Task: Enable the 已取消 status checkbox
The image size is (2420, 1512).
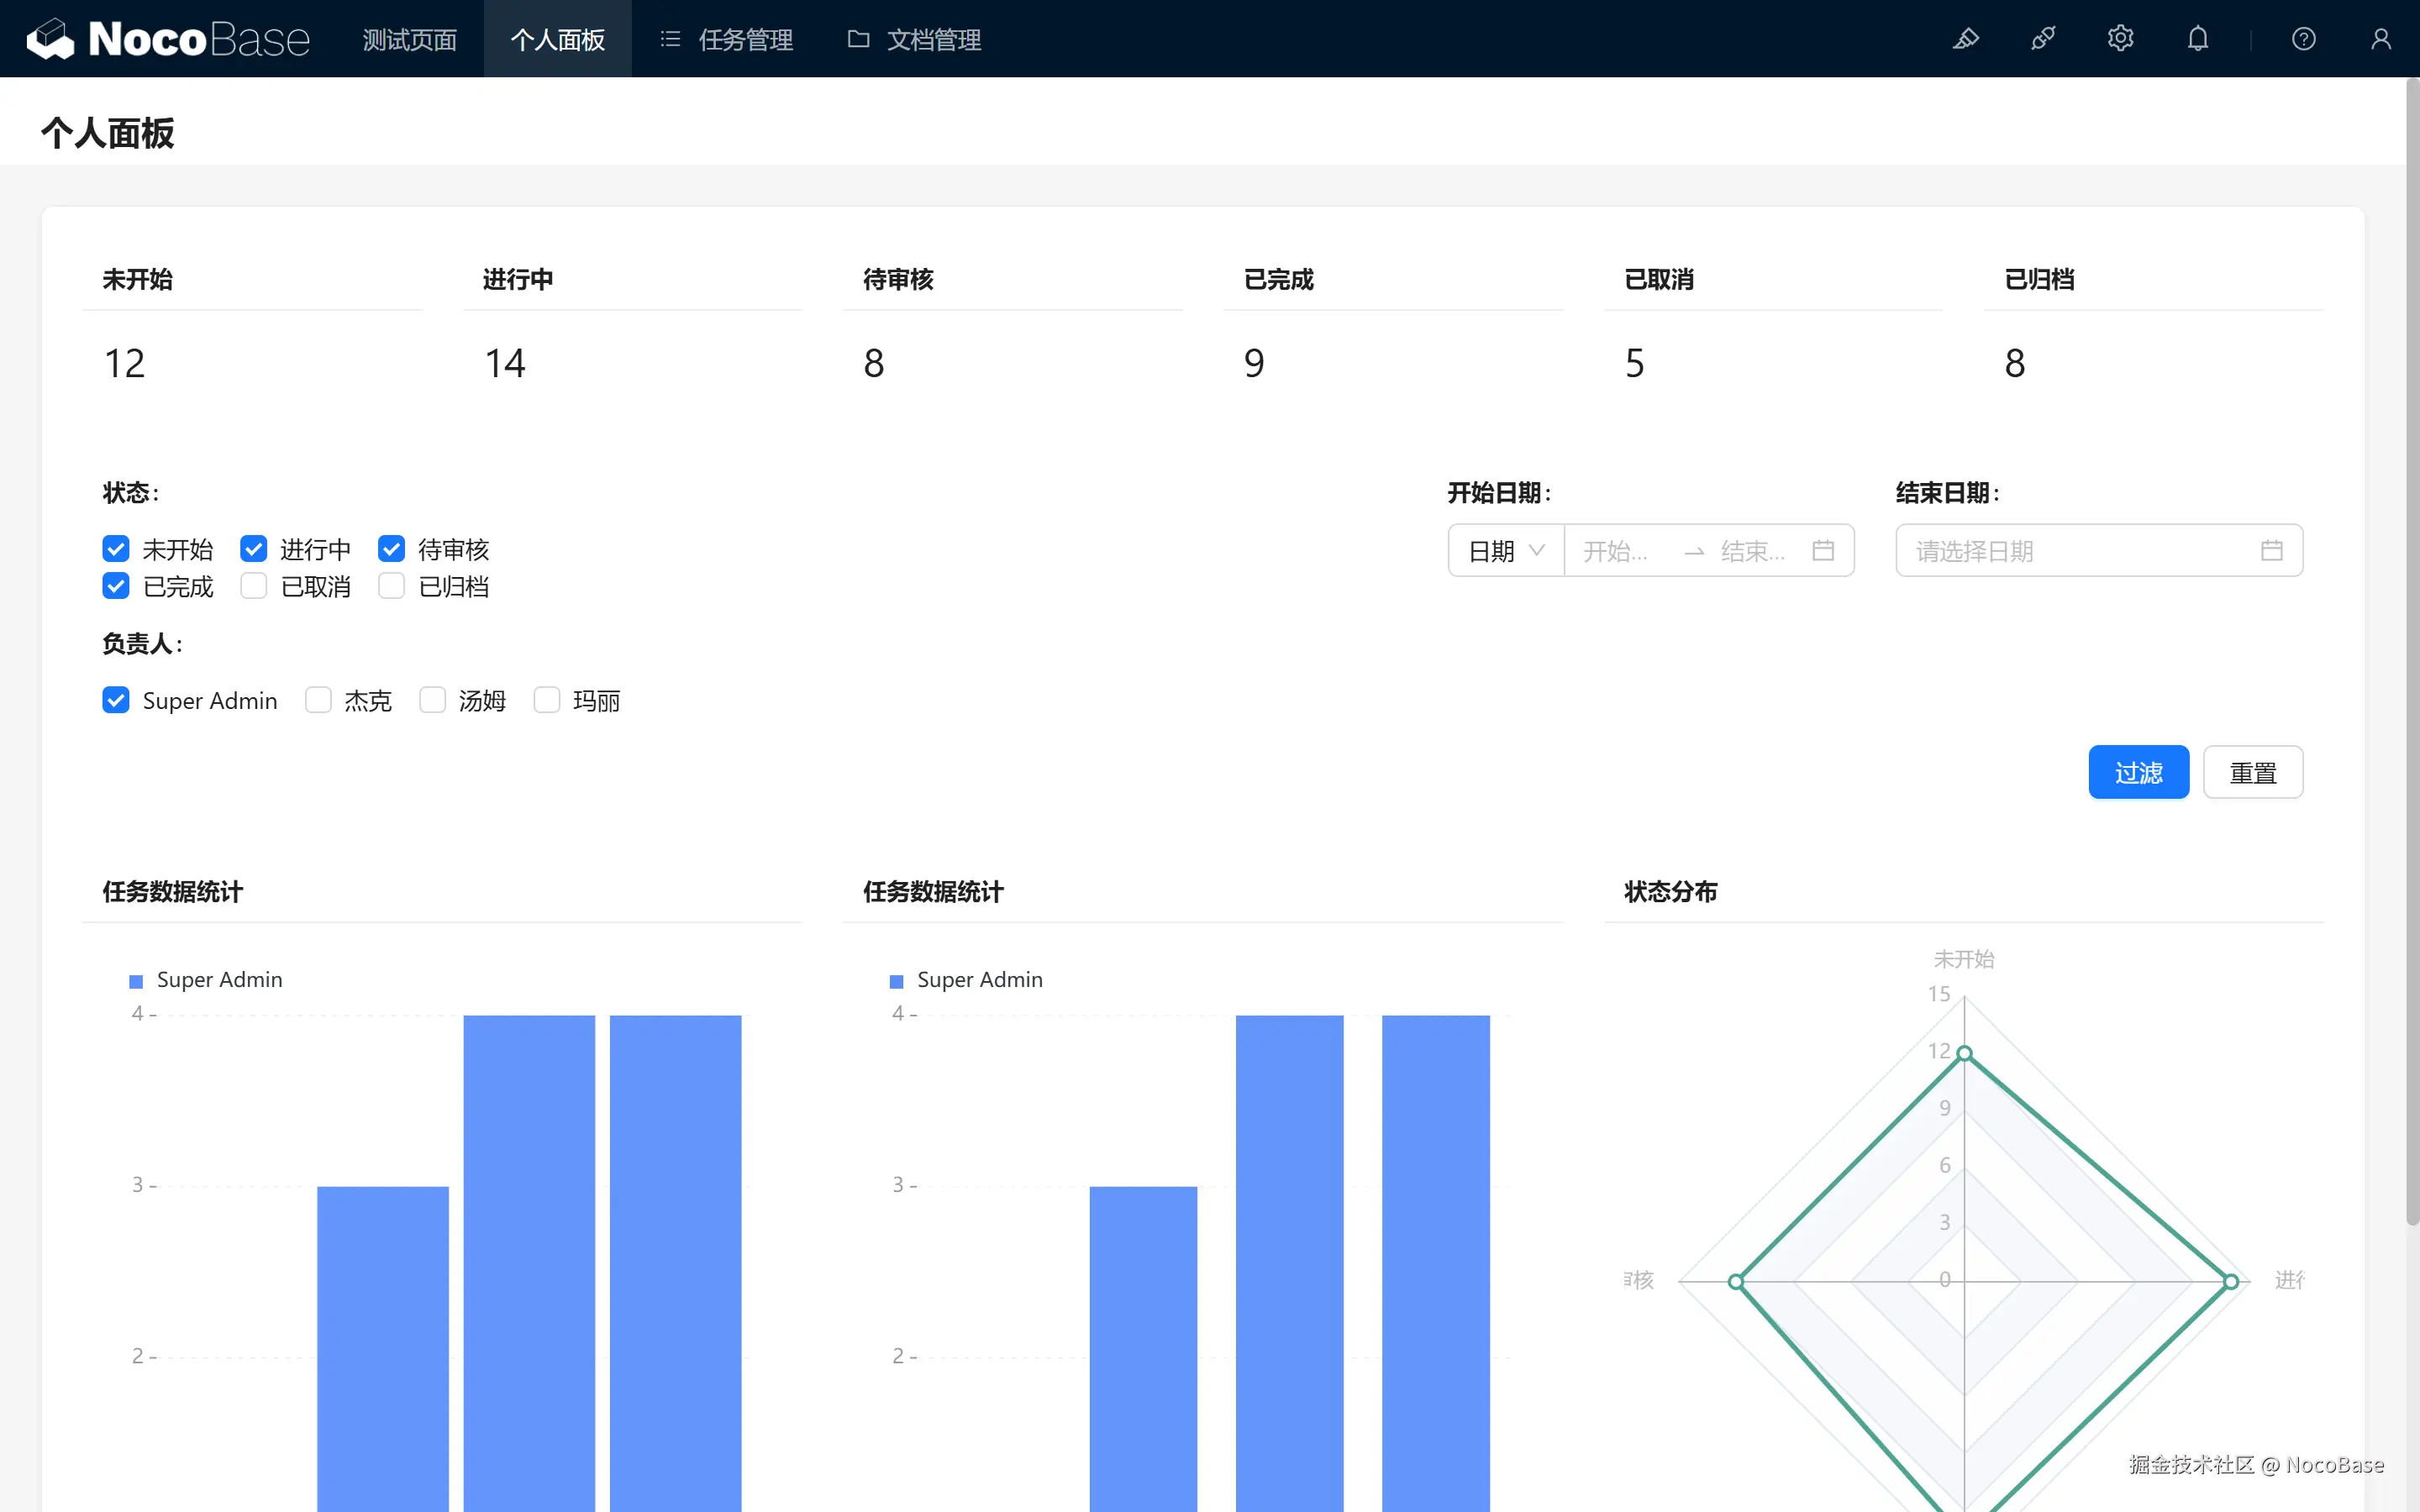Action: (x=254, y=586)
